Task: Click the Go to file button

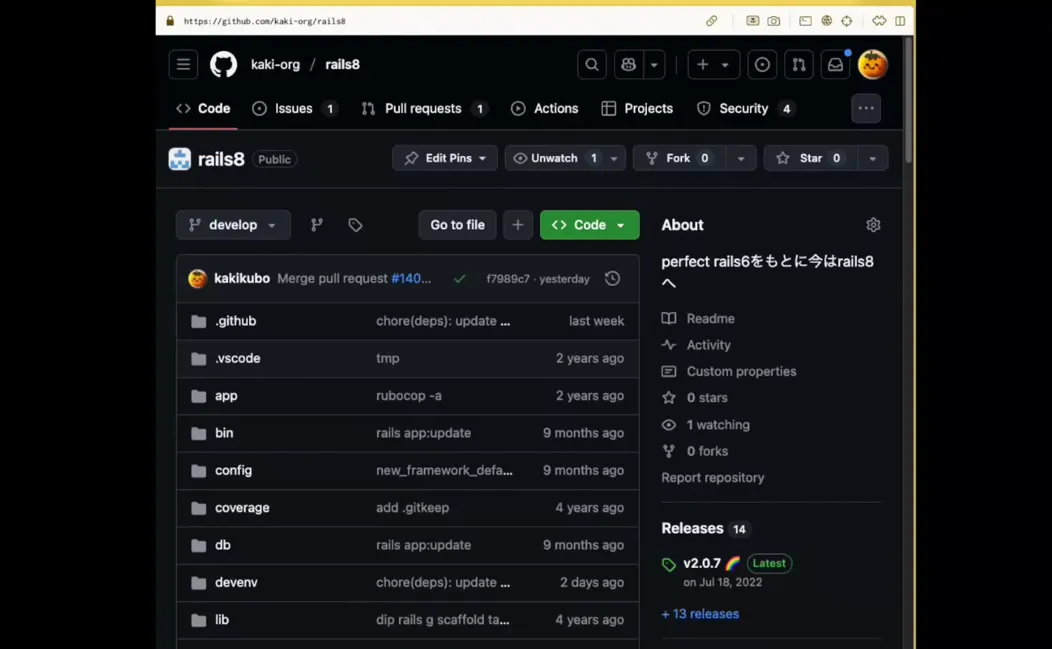Action: click(x=458, y=225)
